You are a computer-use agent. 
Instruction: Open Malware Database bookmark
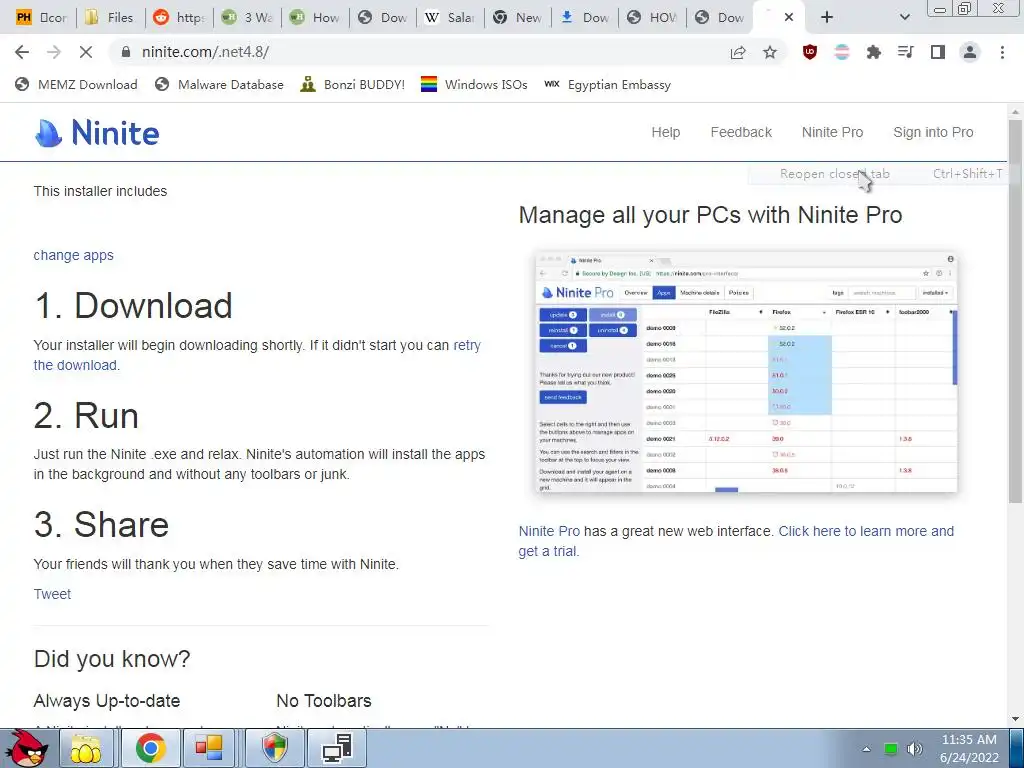(x=219, y=84)
